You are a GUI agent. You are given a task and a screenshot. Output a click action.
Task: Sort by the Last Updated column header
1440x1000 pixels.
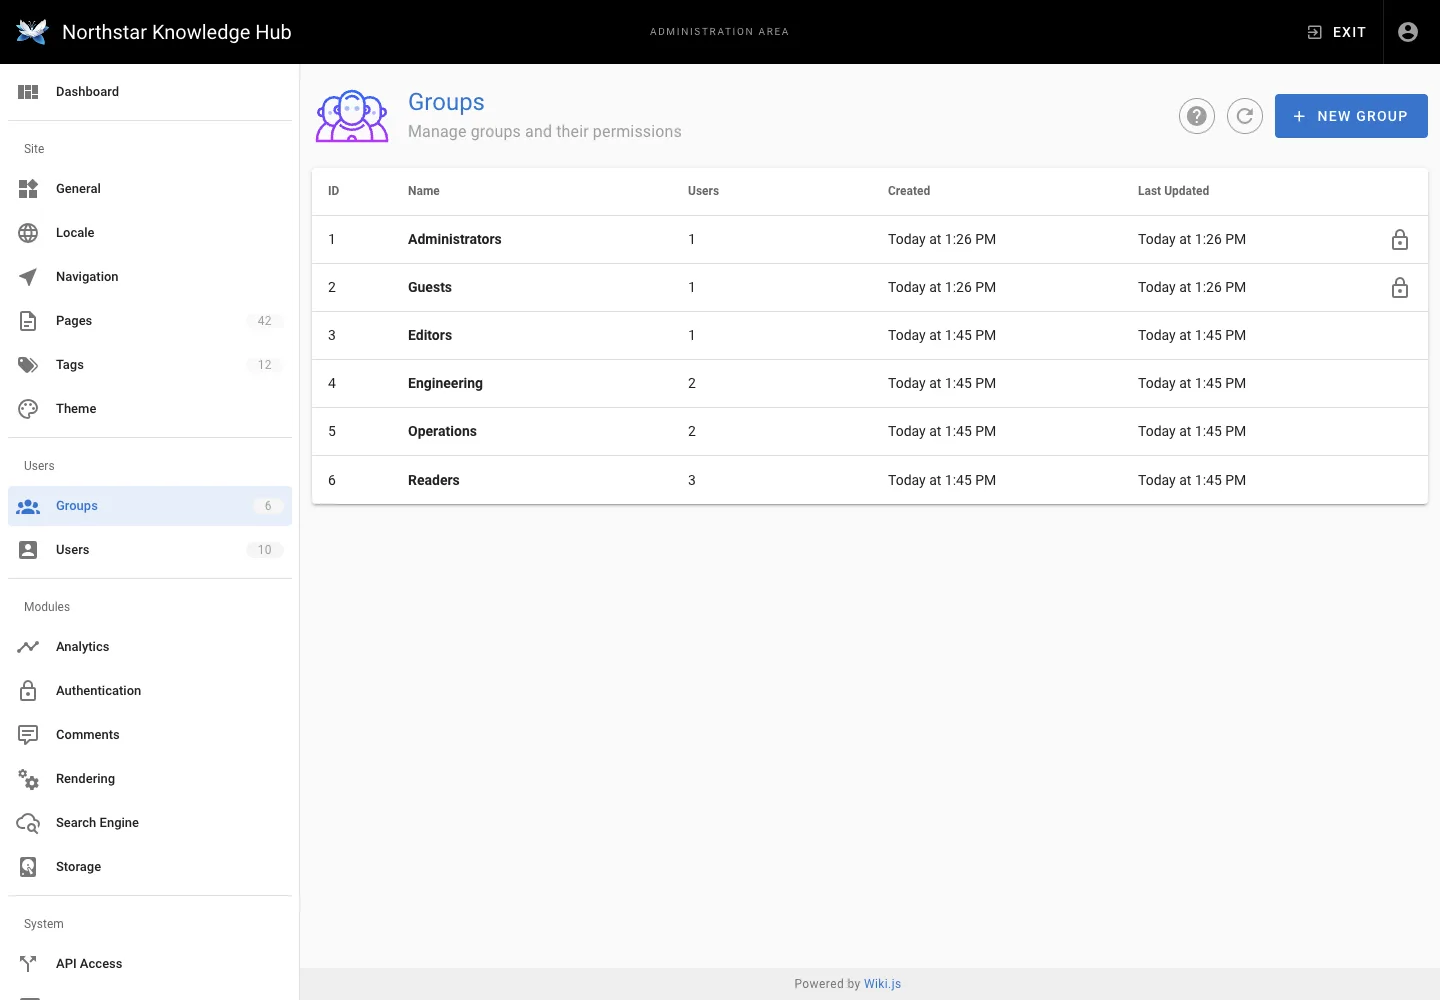[x=1173, y=191]
